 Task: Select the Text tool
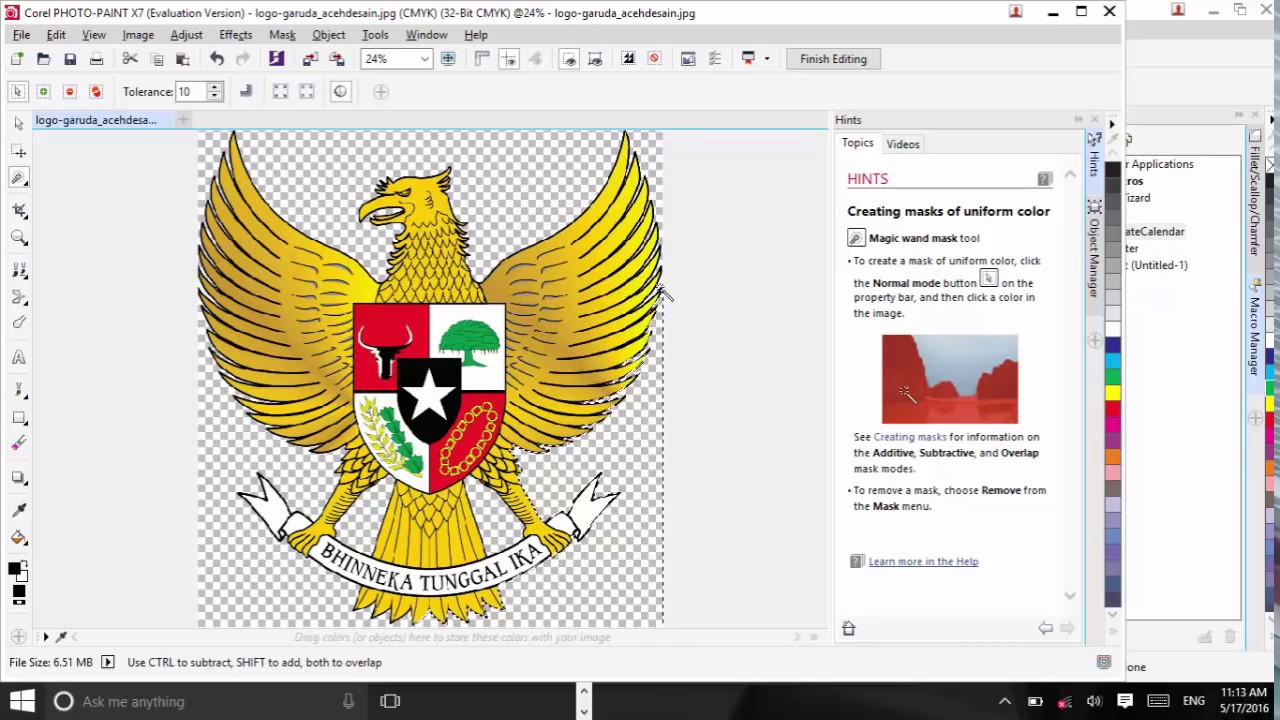18,357
